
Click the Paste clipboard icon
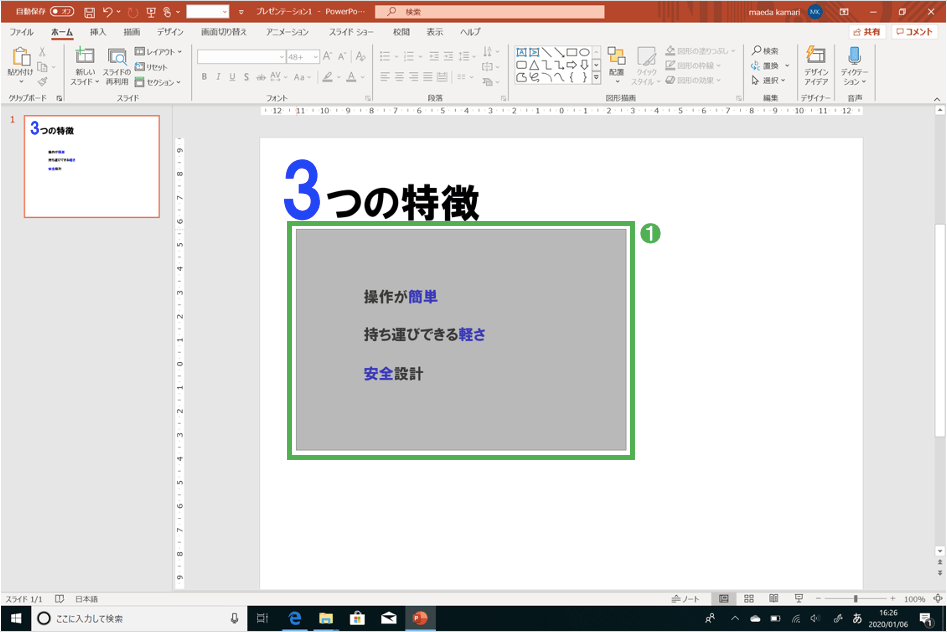click(21, 57)
